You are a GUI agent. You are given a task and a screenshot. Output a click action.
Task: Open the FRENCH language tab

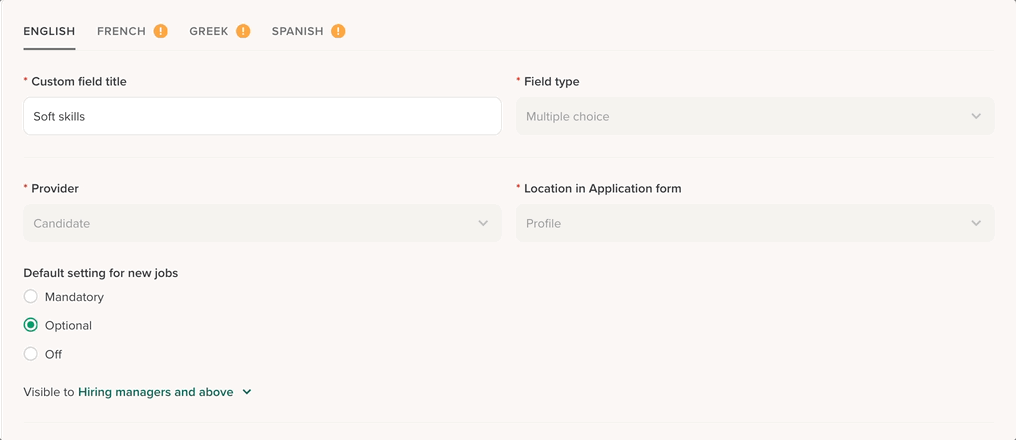[x=121, y=31]
